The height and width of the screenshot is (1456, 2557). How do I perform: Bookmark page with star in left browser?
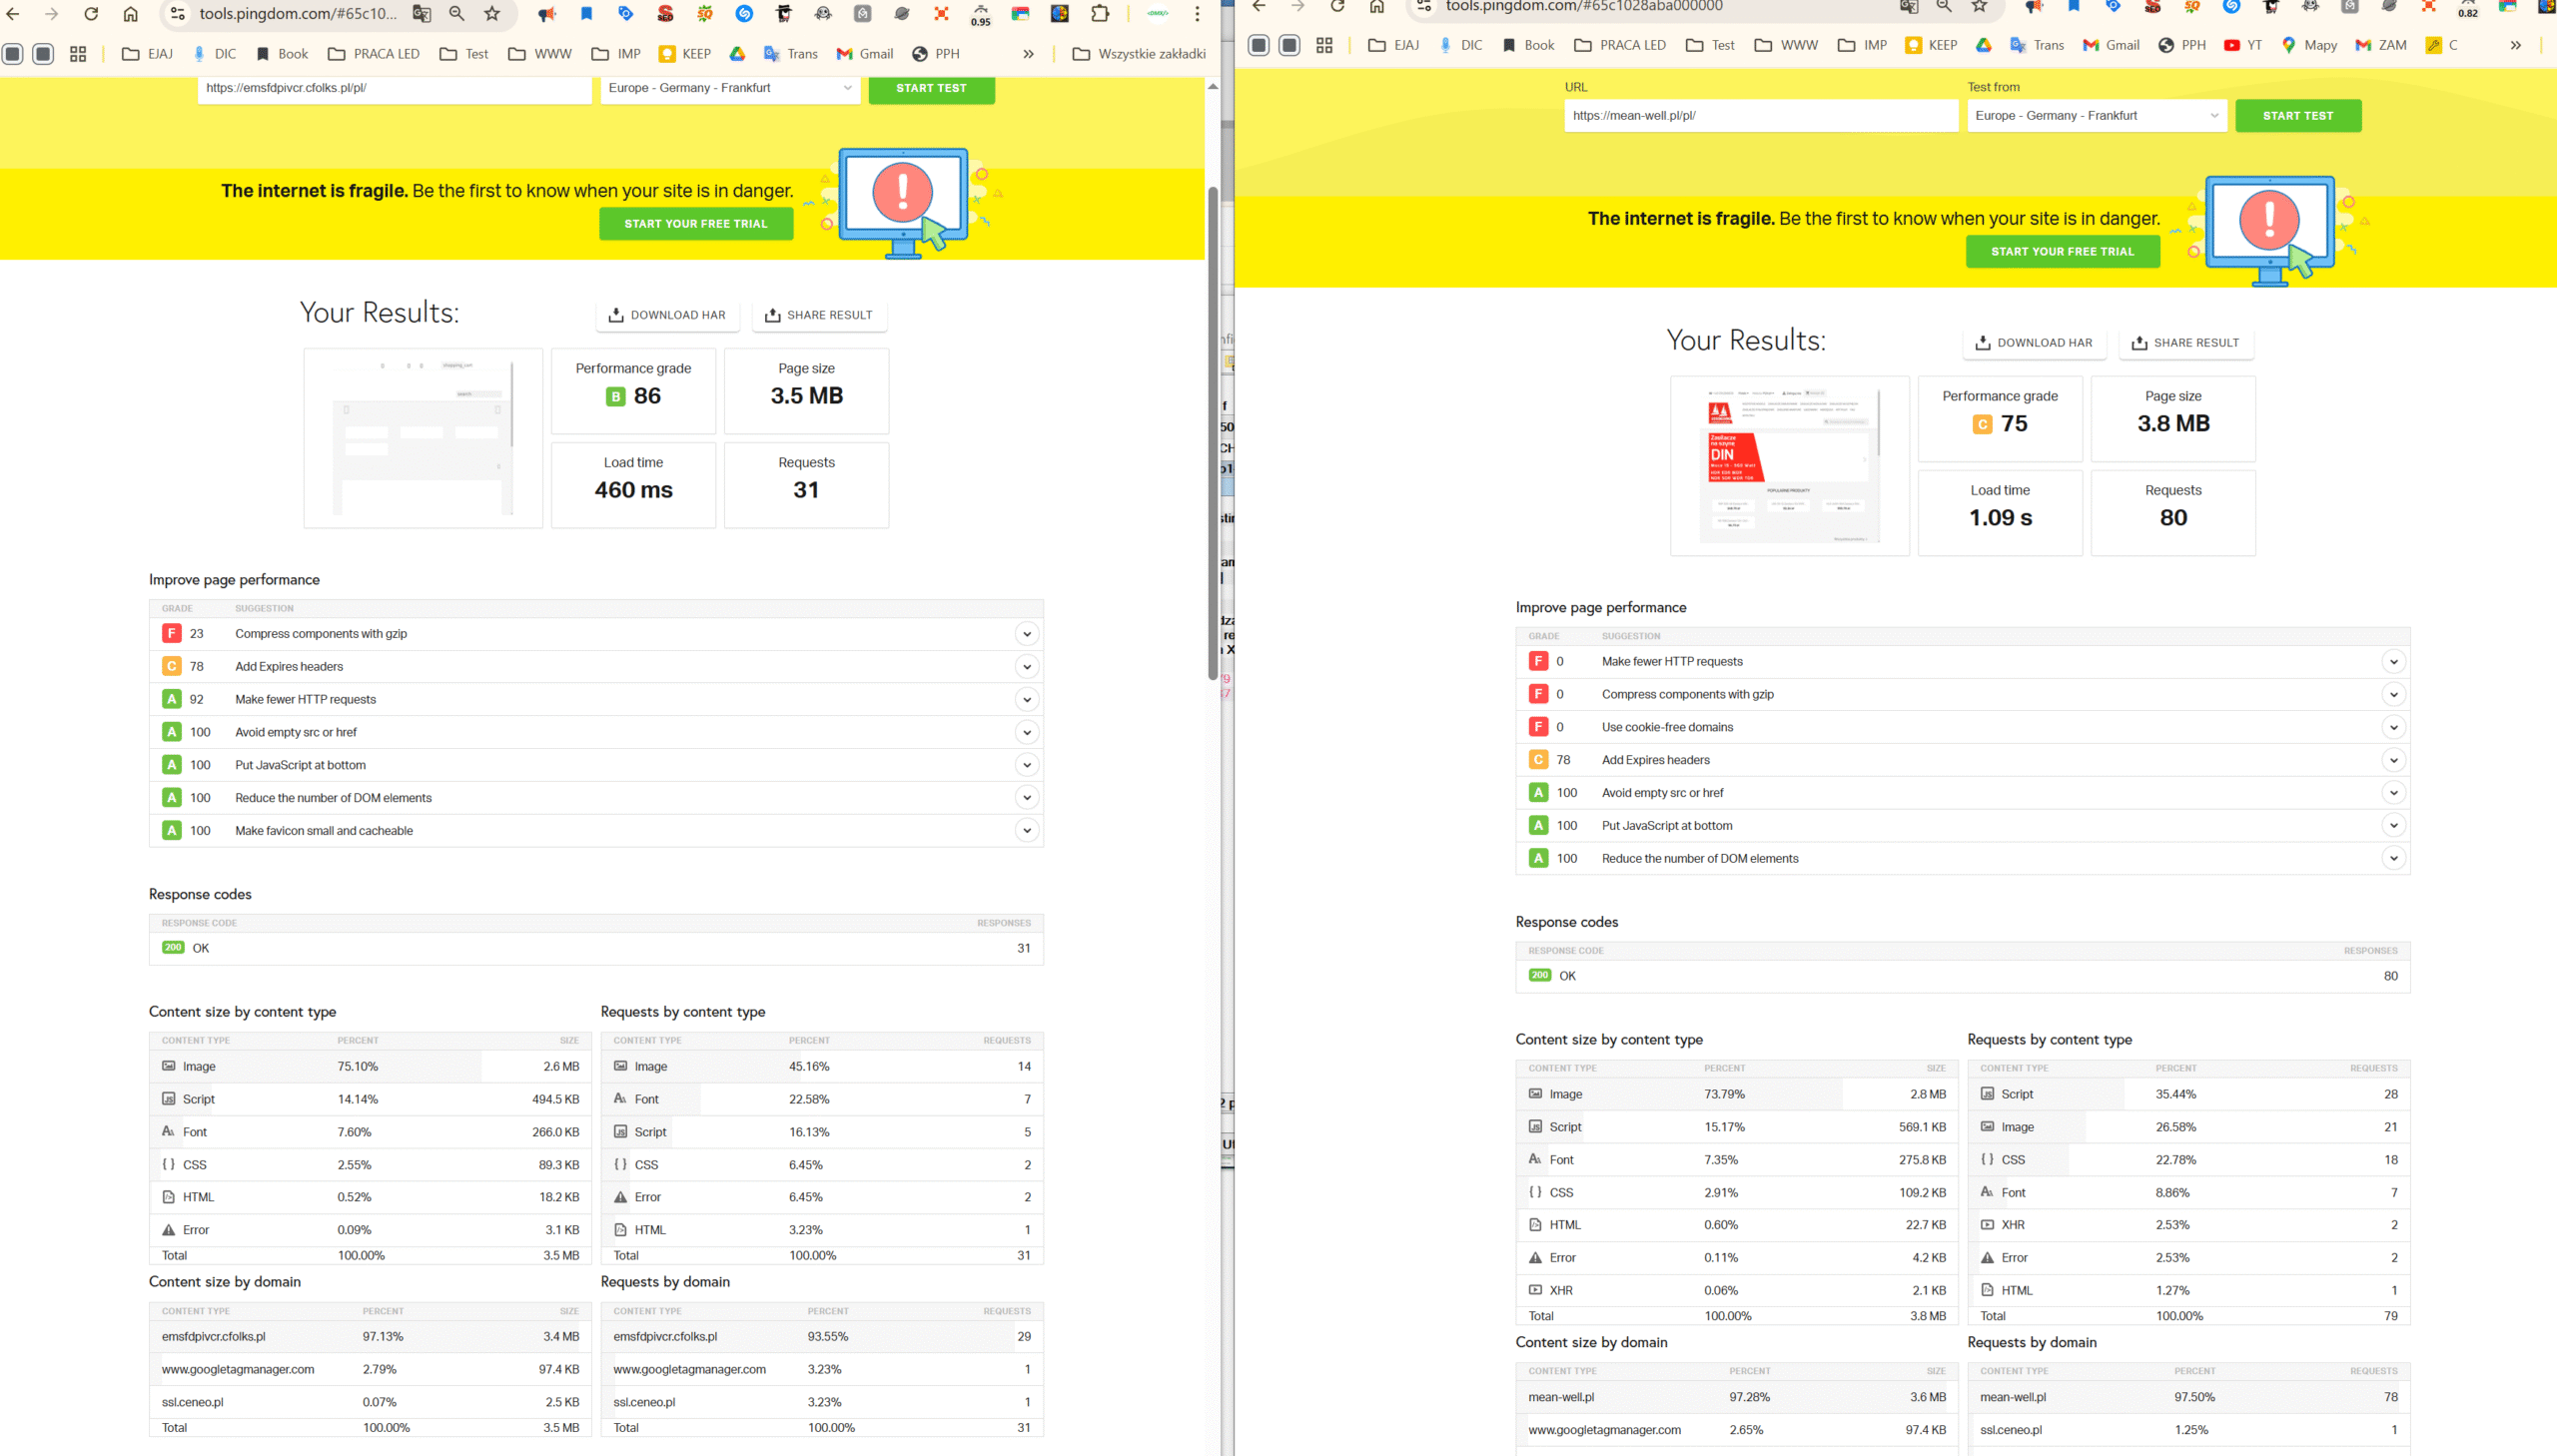492,14
